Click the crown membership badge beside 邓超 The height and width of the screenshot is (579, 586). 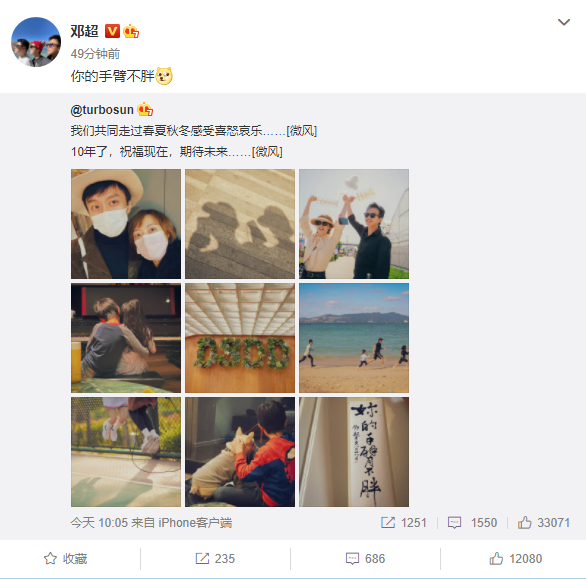point(131,31)
